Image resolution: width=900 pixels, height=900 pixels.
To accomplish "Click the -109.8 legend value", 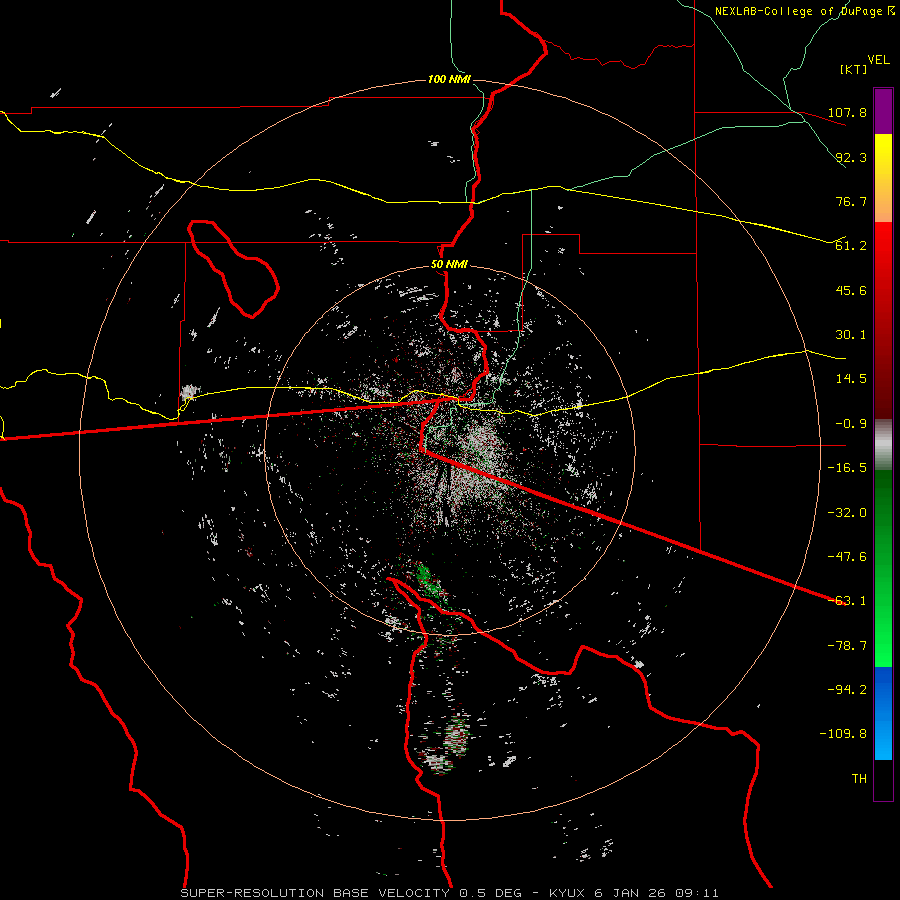I will 843,734.
